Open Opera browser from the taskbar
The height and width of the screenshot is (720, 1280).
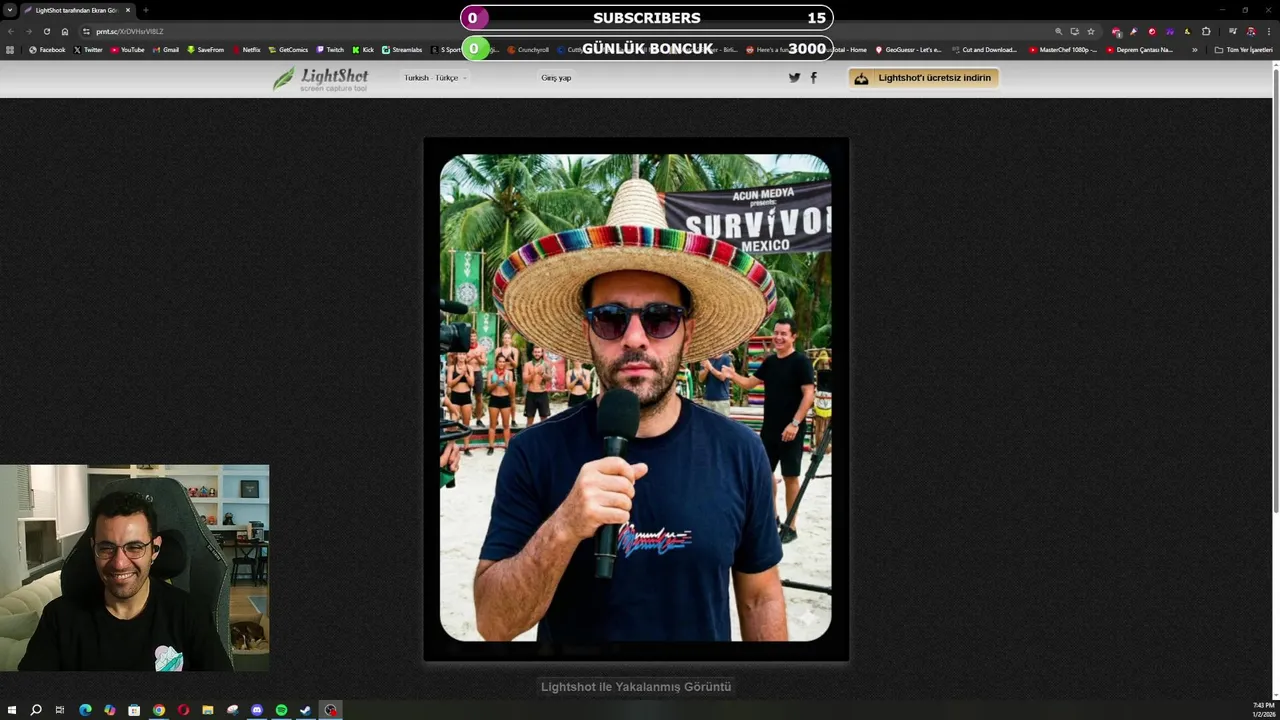coord(183,710)
